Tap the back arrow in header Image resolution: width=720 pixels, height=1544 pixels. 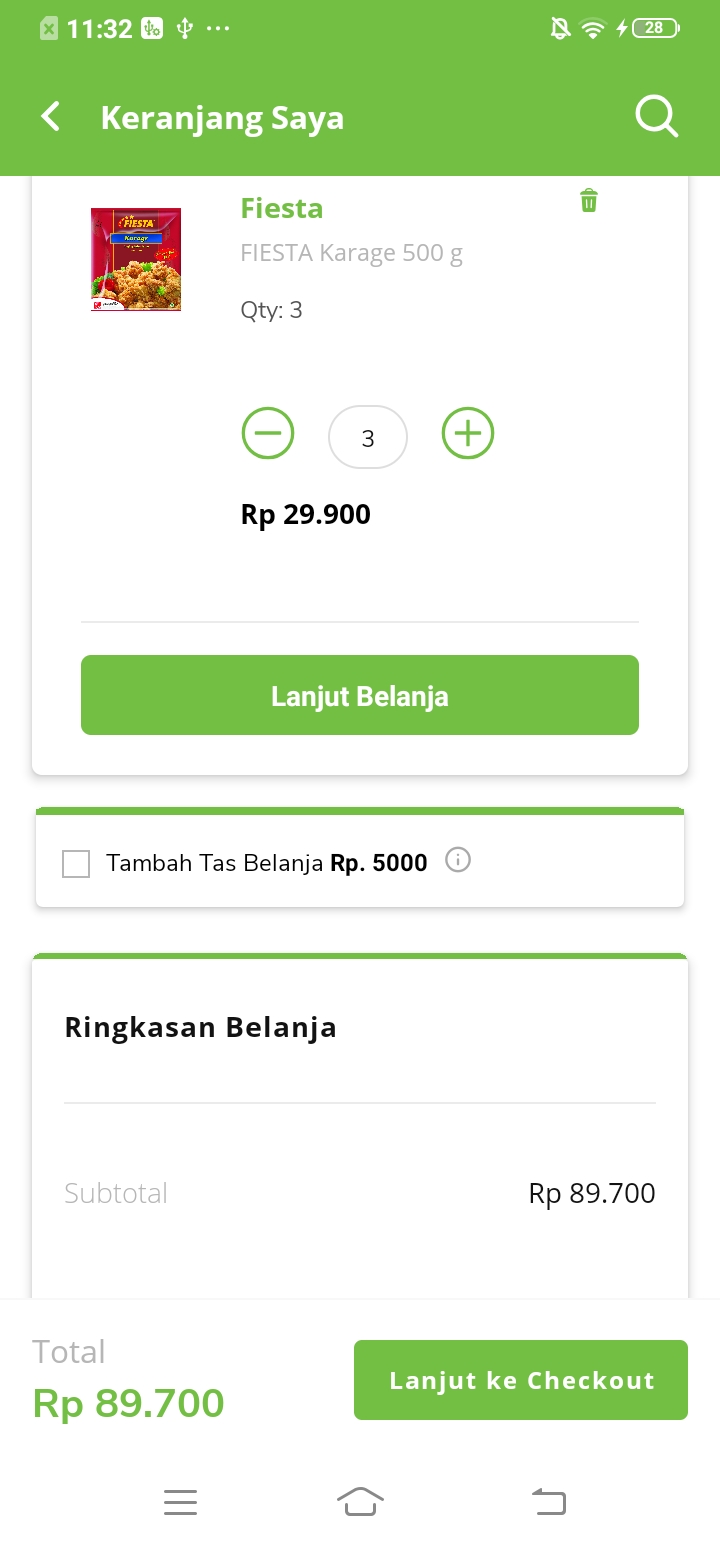click(50, 117)
